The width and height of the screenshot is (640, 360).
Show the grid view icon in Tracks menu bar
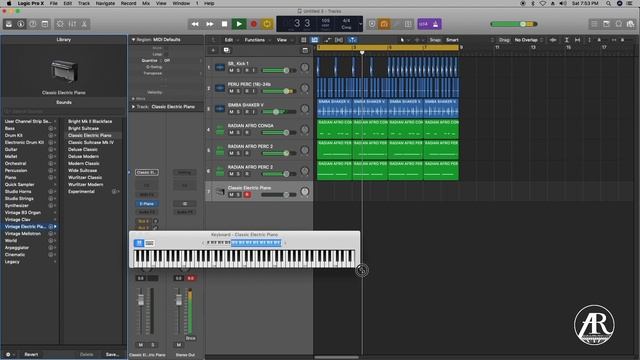pos(303,40)
